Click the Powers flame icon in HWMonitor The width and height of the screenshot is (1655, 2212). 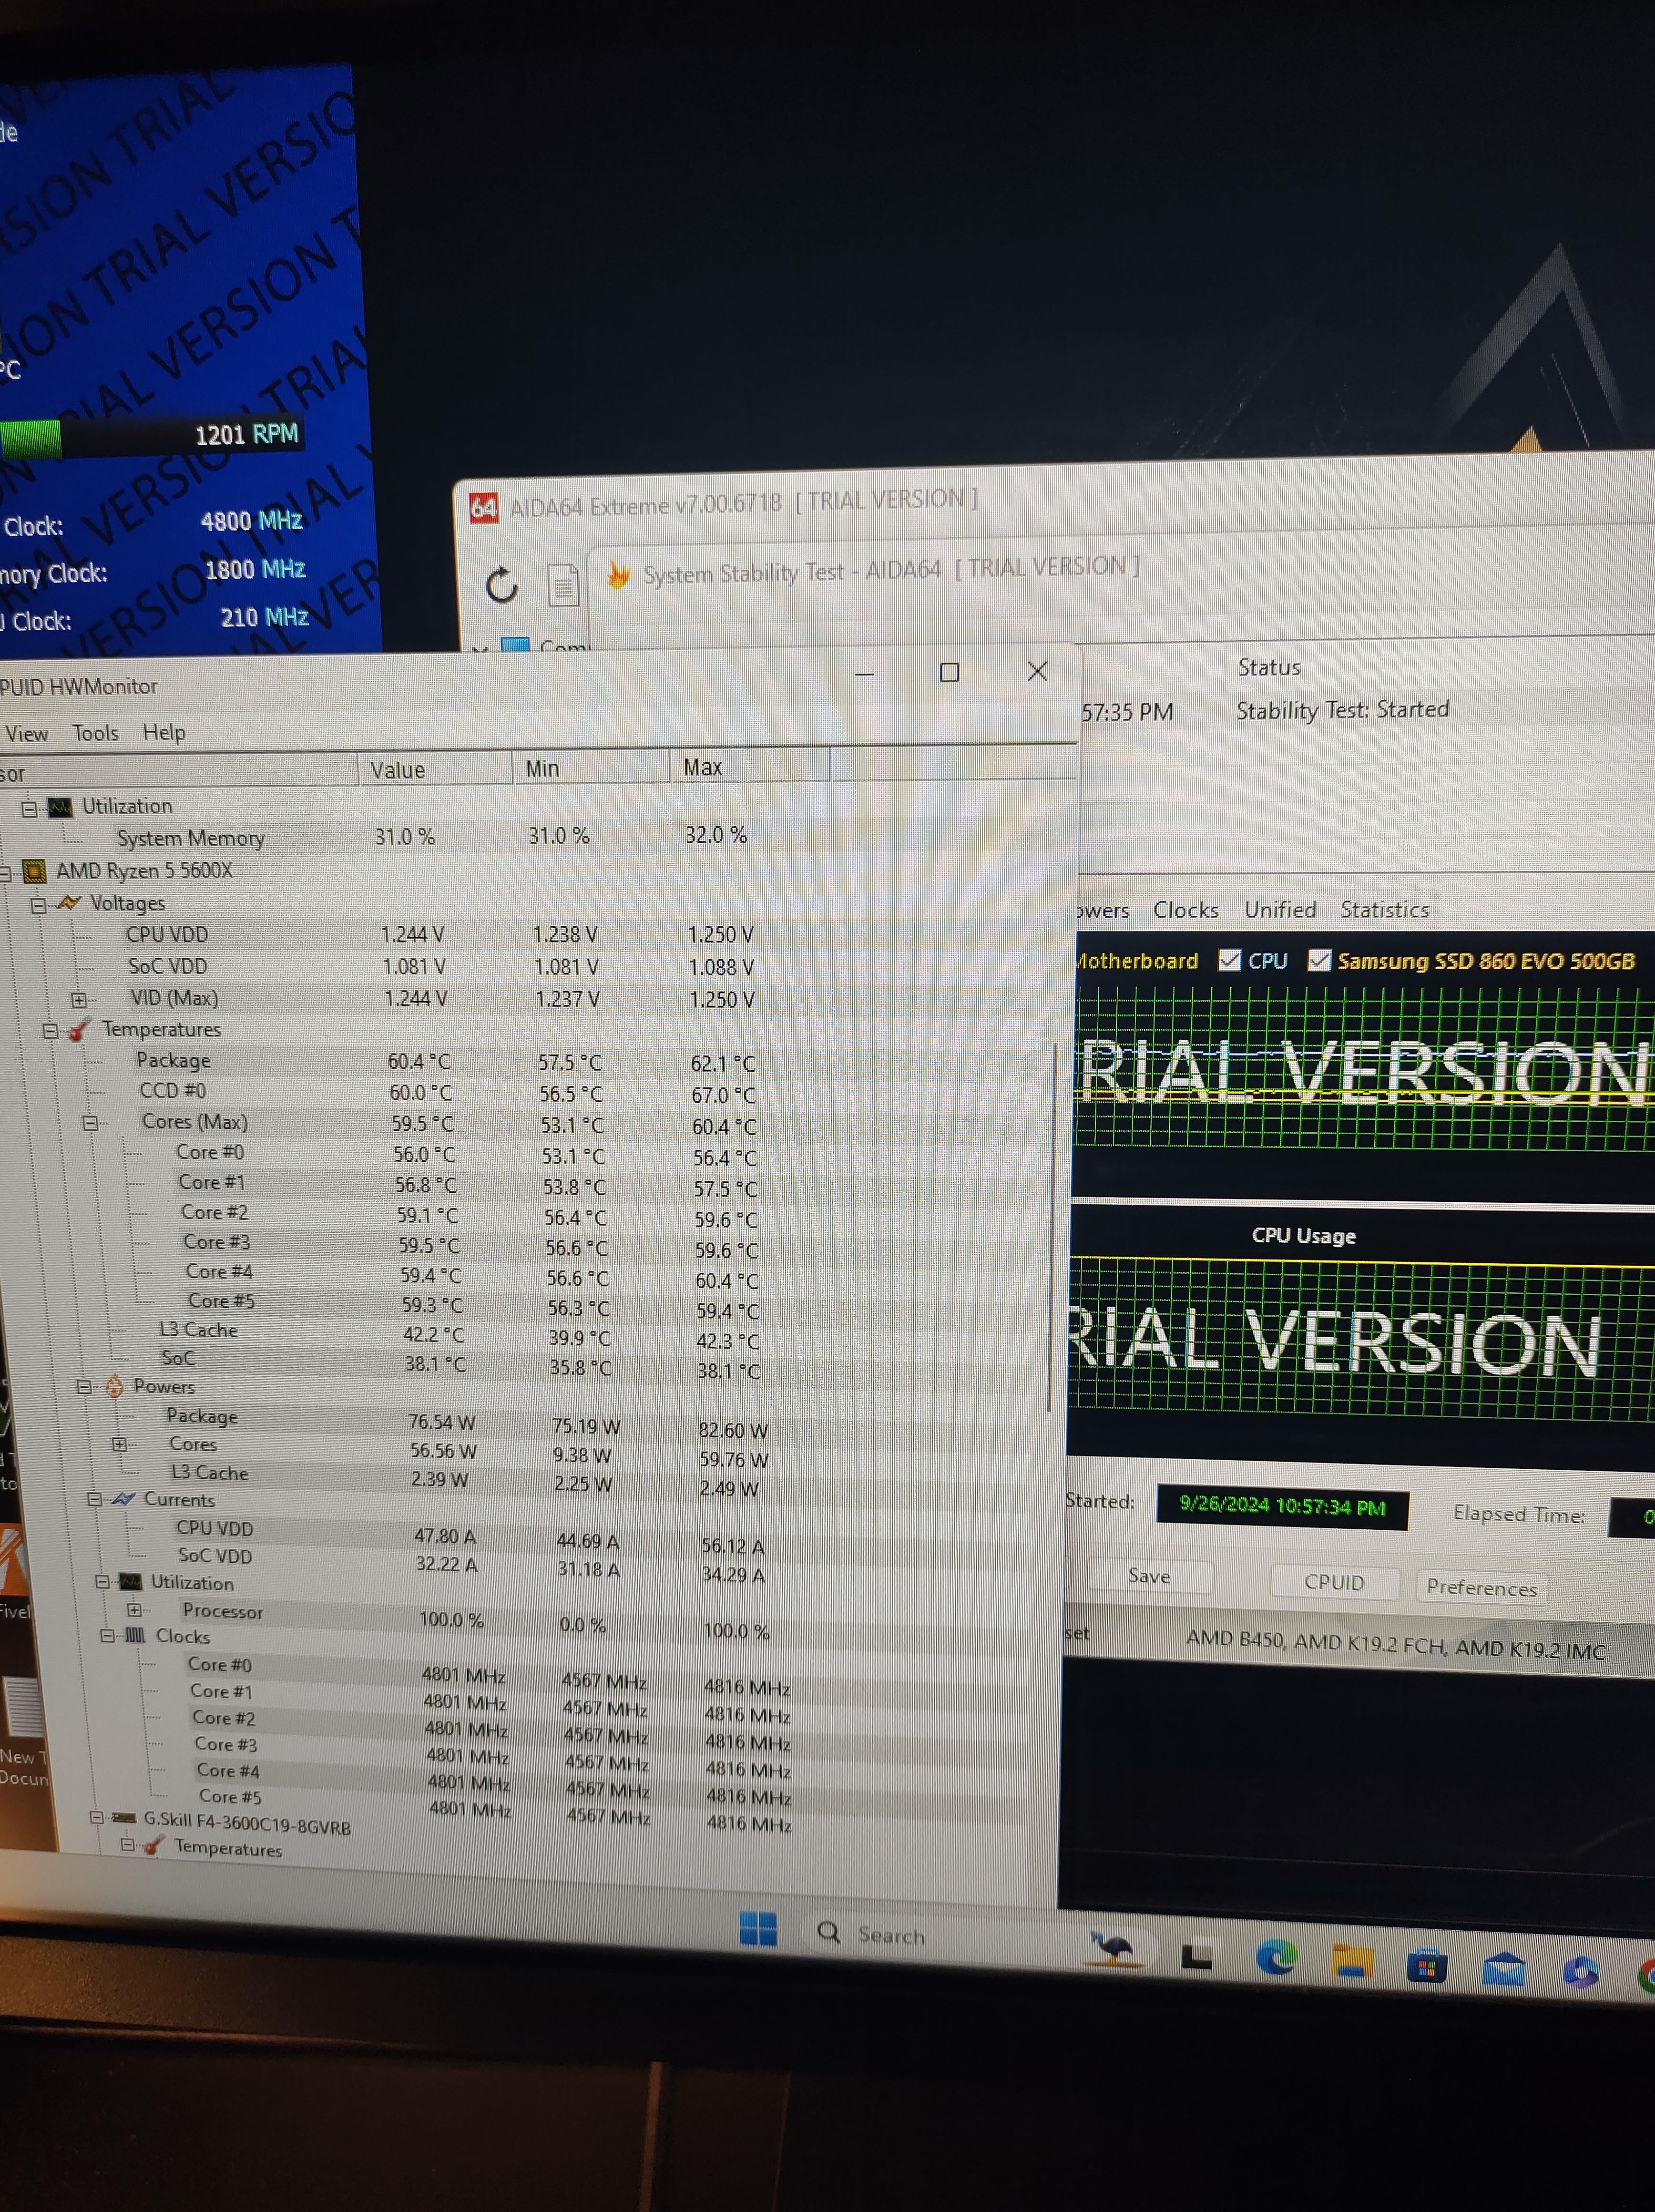coord(114,1386)
